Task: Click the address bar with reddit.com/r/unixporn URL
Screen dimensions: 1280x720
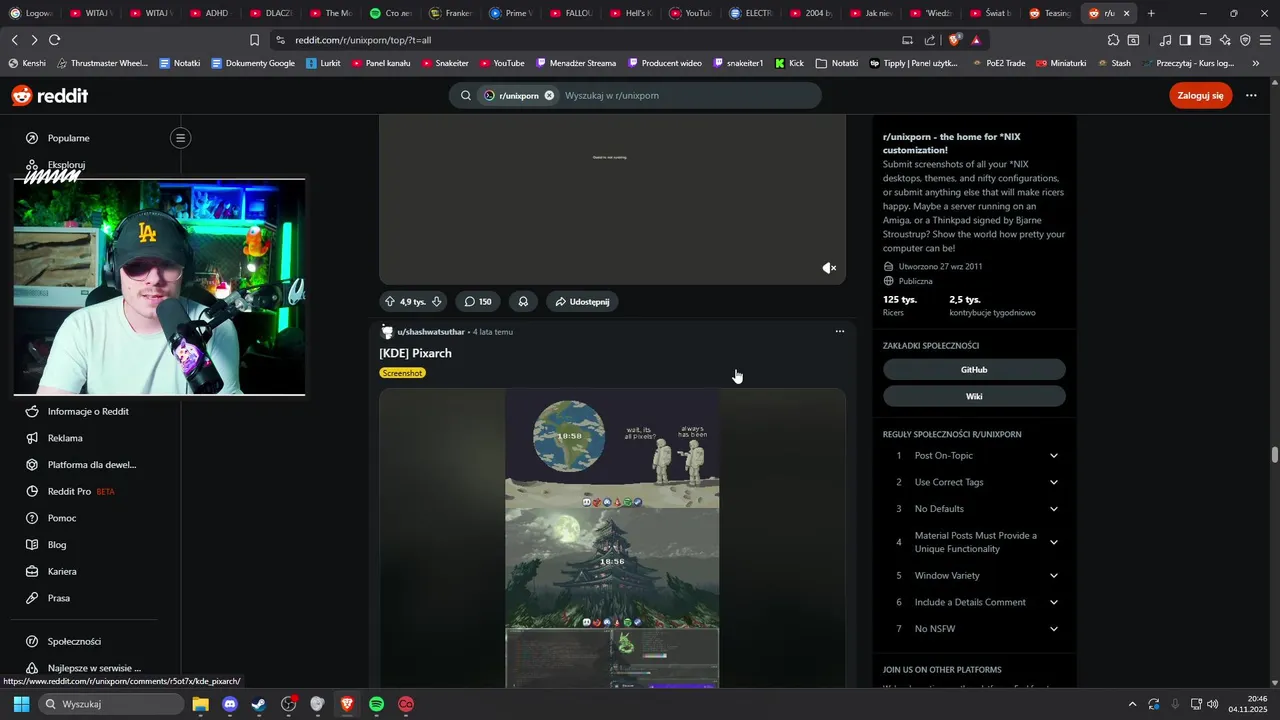Action: (x=580, y=40)
